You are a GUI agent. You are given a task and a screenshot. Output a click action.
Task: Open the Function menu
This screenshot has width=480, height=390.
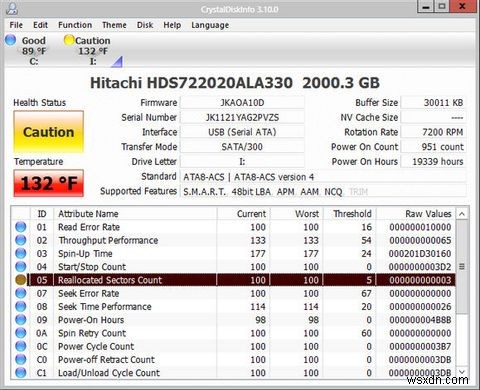pyautogui.click(x=75, y=25)
